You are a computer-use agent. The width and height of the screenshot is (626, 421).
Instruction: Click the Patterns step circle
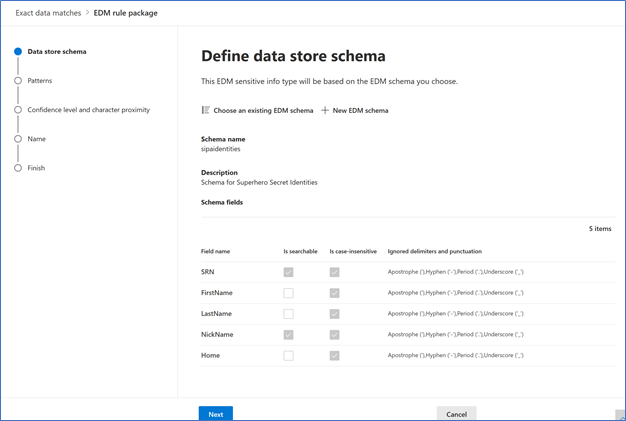(x=18, y=81)
